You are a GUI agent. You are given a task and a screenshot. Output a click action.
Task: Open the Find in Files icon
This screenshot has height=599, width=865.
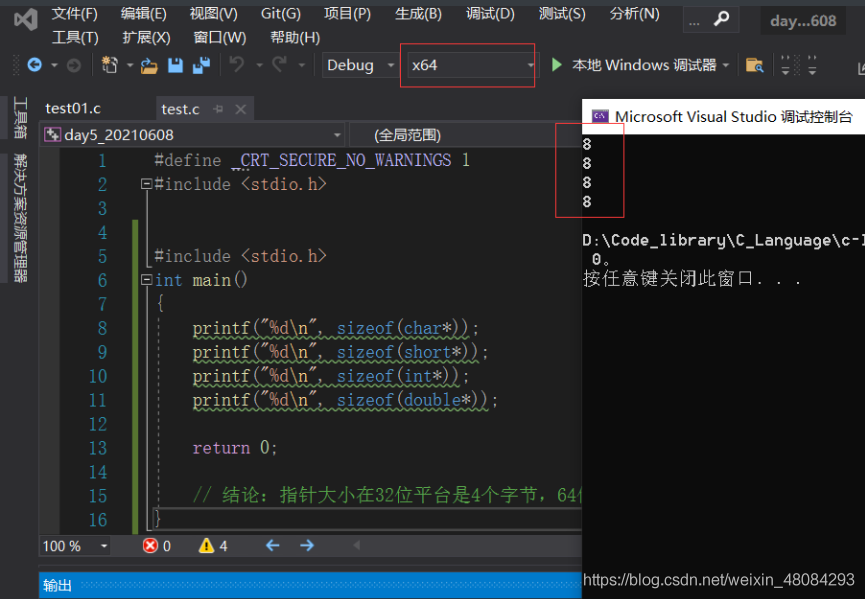(x=755, y=65)
